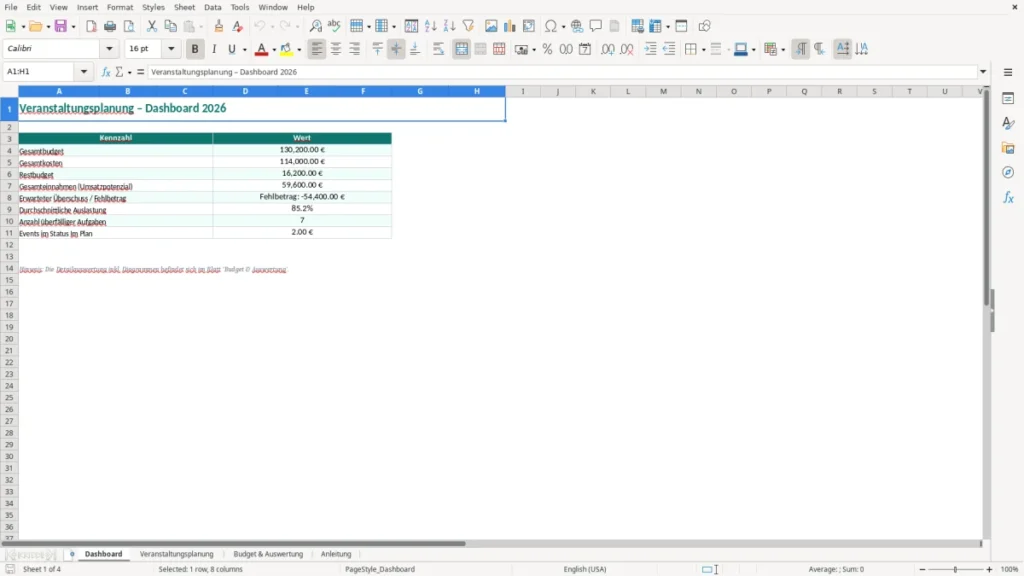
Task: Format as Date icon
Action: 585,49
